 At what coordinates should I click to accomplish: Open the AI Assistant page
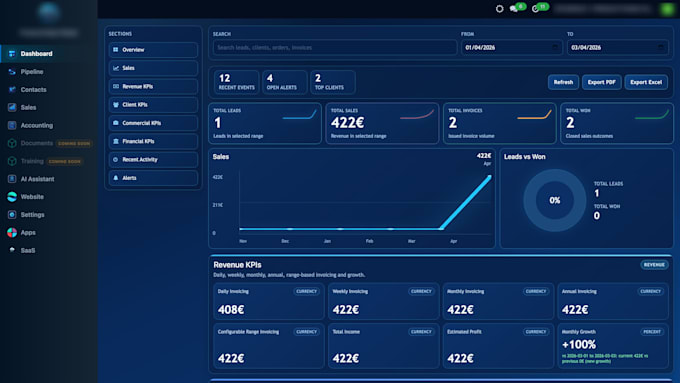coord(49,179)
